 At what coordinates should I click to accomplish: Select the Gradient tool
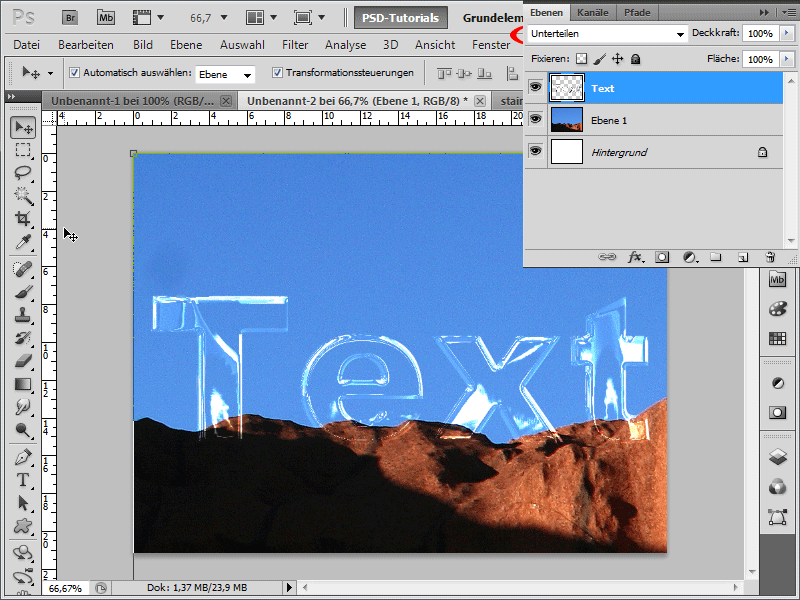point(23,384)
